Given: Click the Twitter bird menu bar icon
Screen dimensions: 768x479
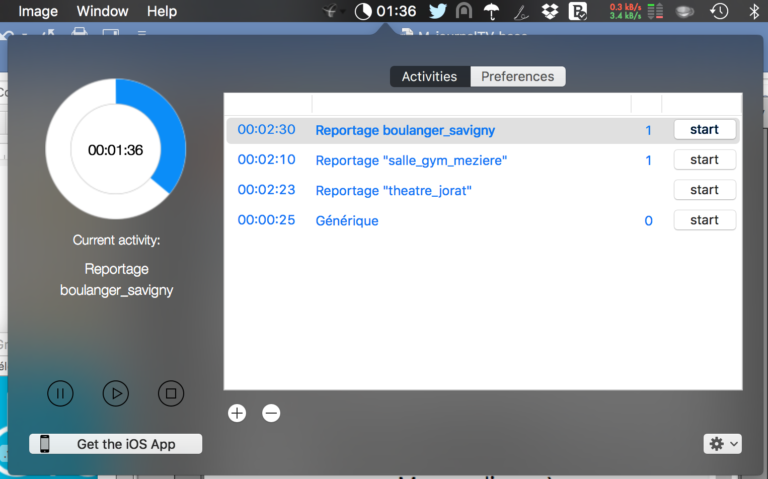Looking at the screenshot, I should 437,12.
